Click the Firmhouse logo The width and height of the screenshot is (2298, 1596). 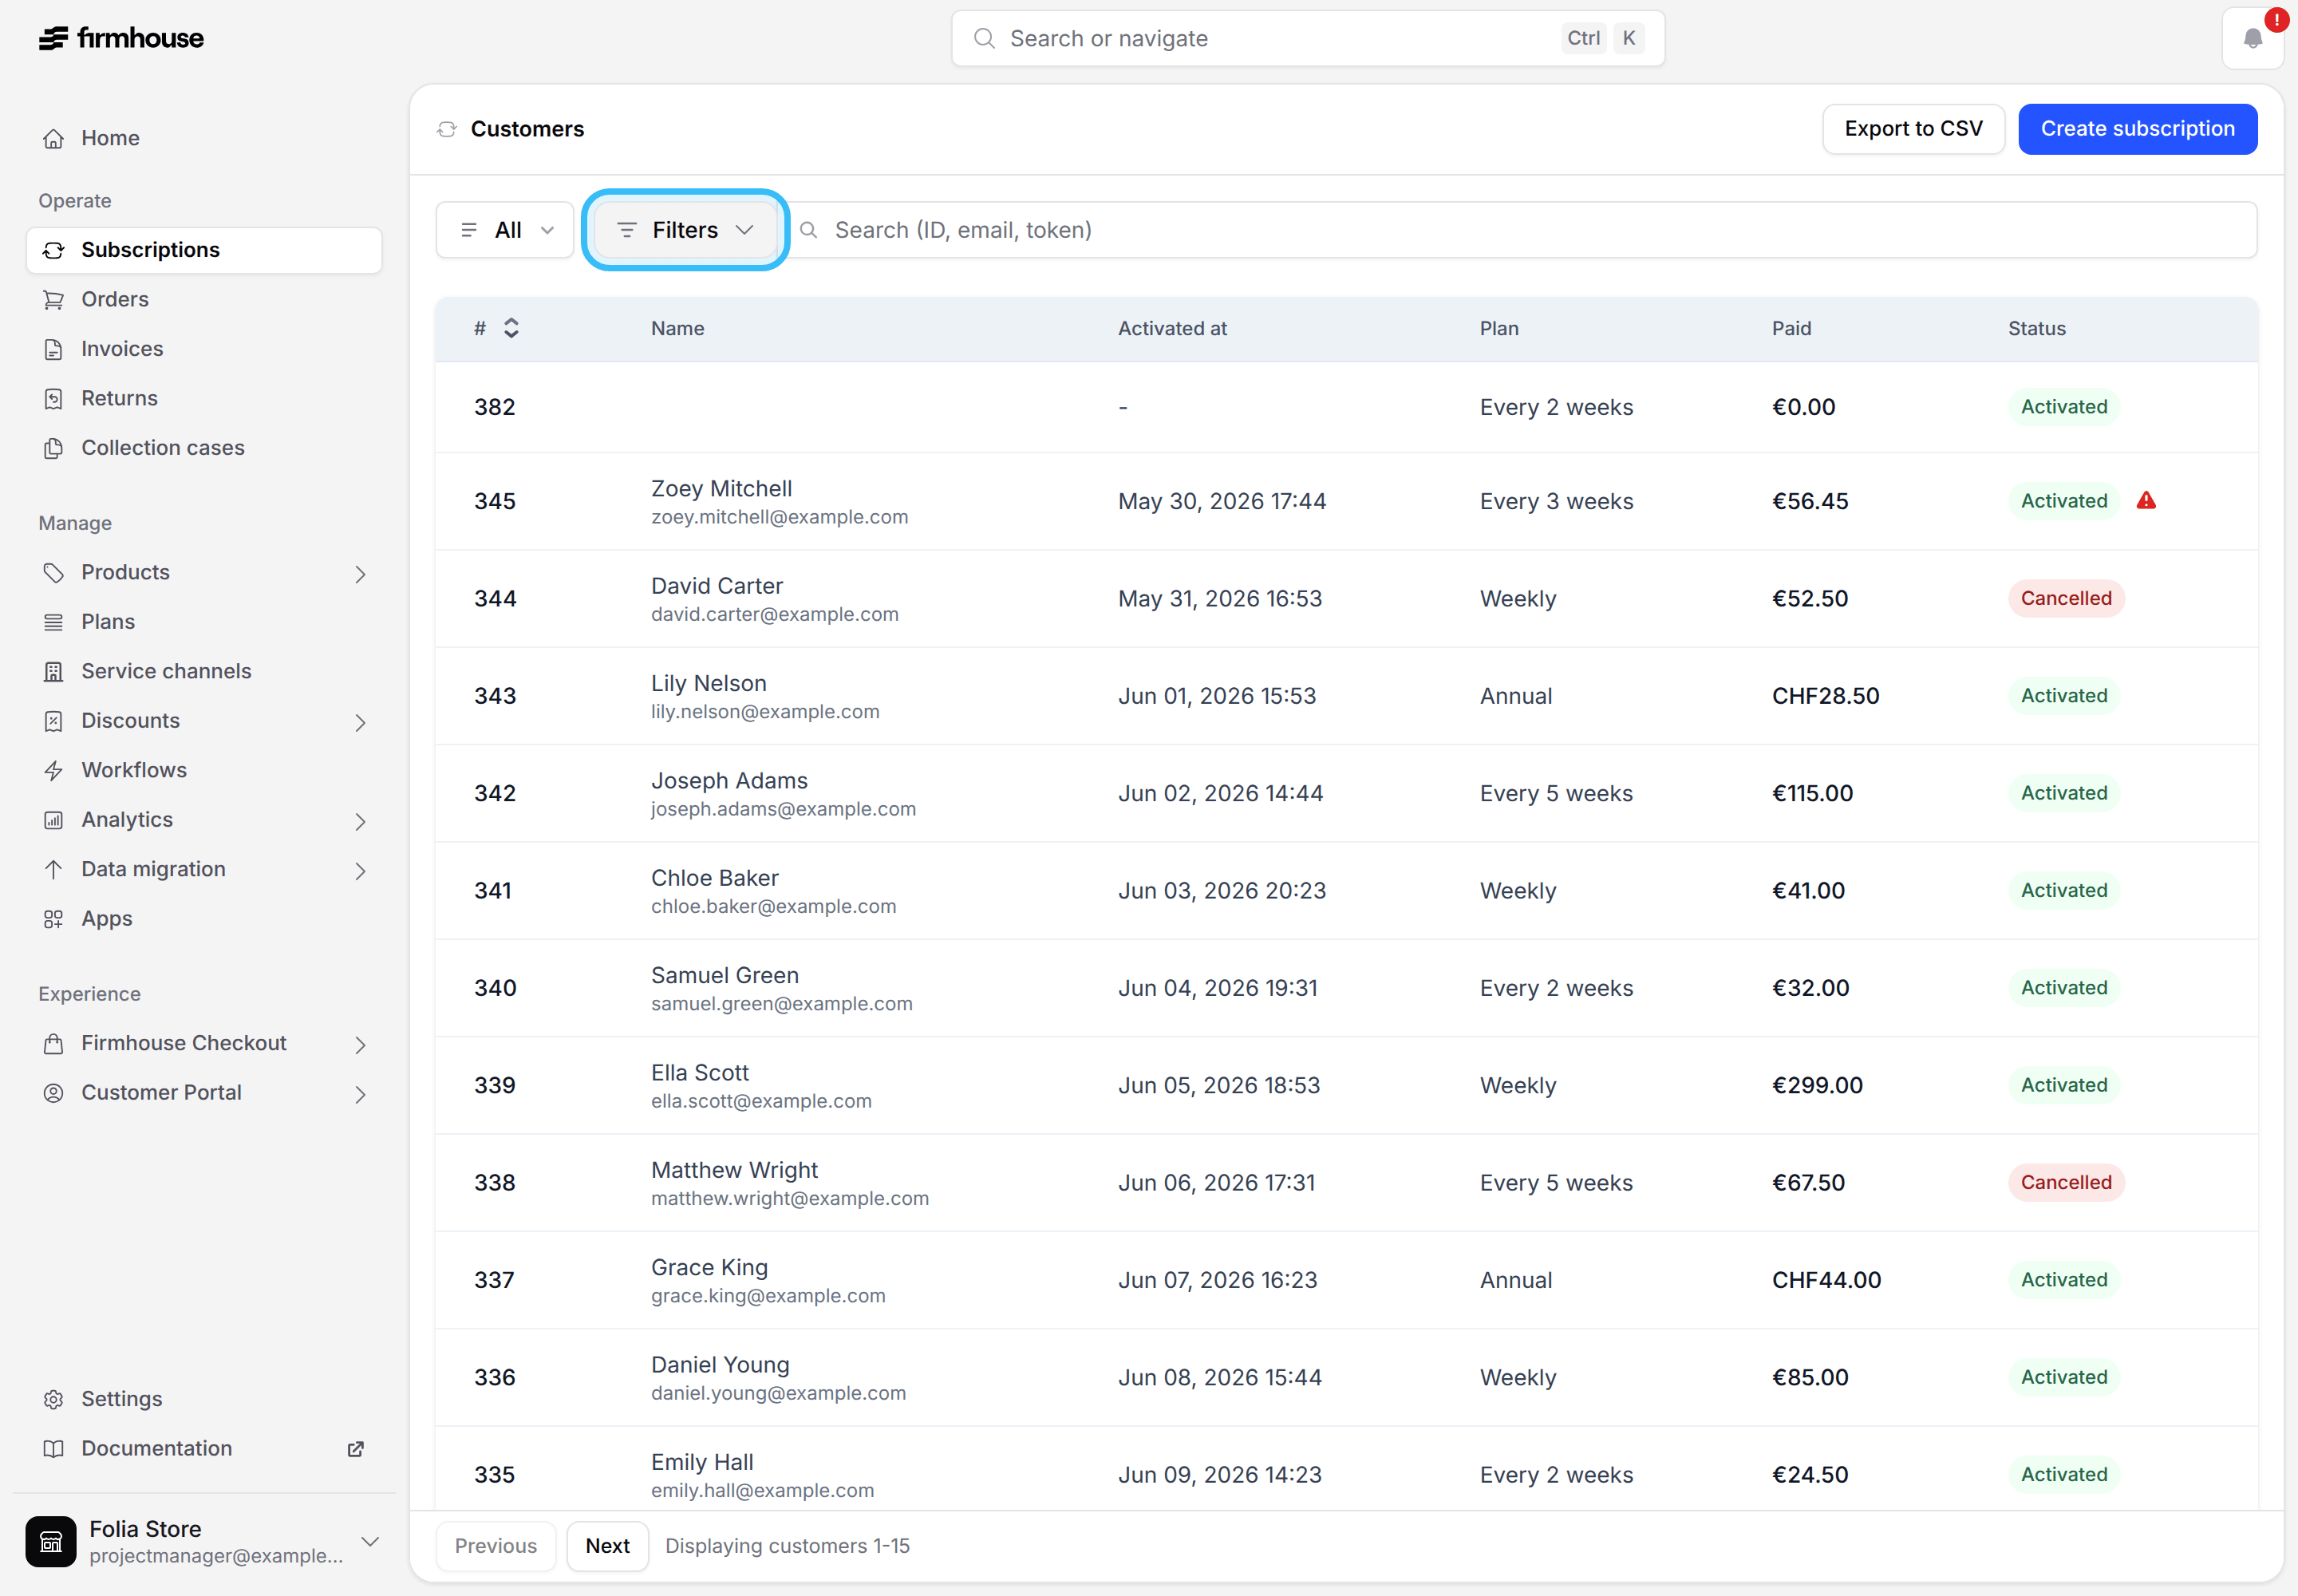click(x=121, y=38)
